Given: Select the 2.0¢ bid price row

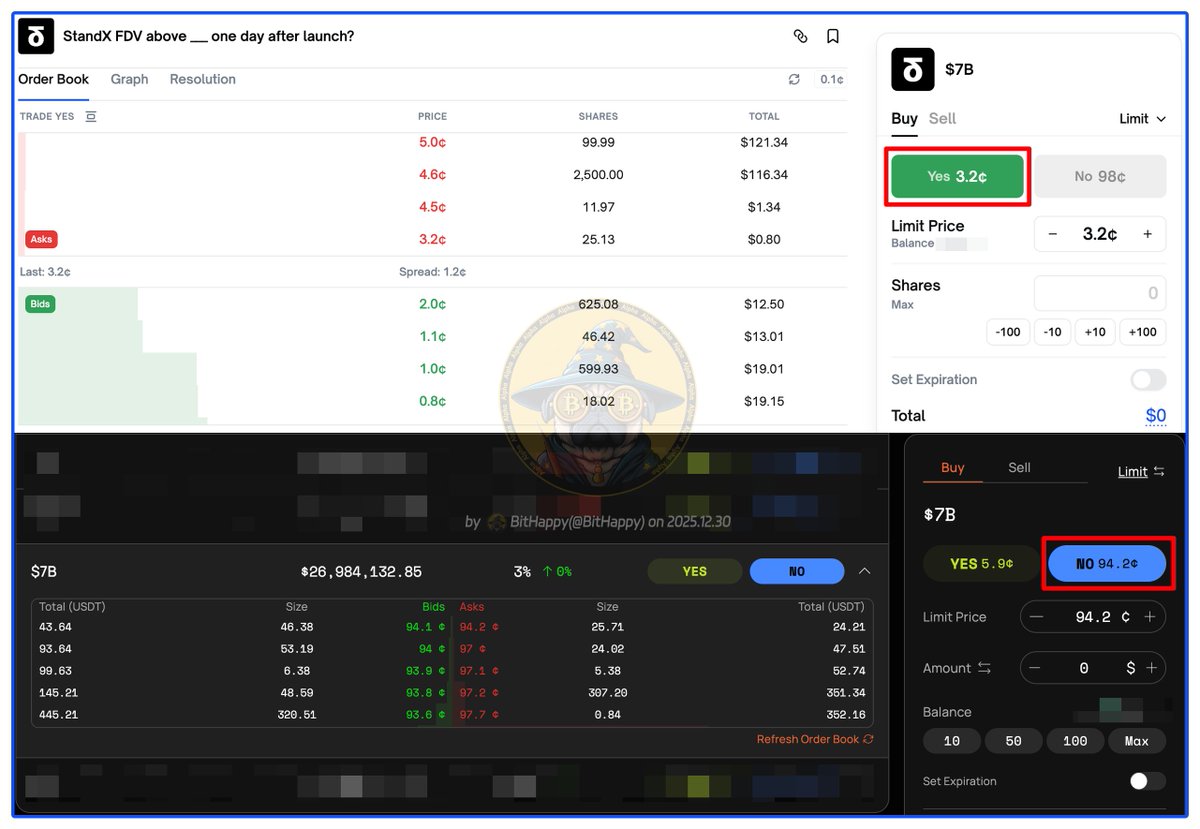Looking at the screenshot, I should tap(432, 304).
